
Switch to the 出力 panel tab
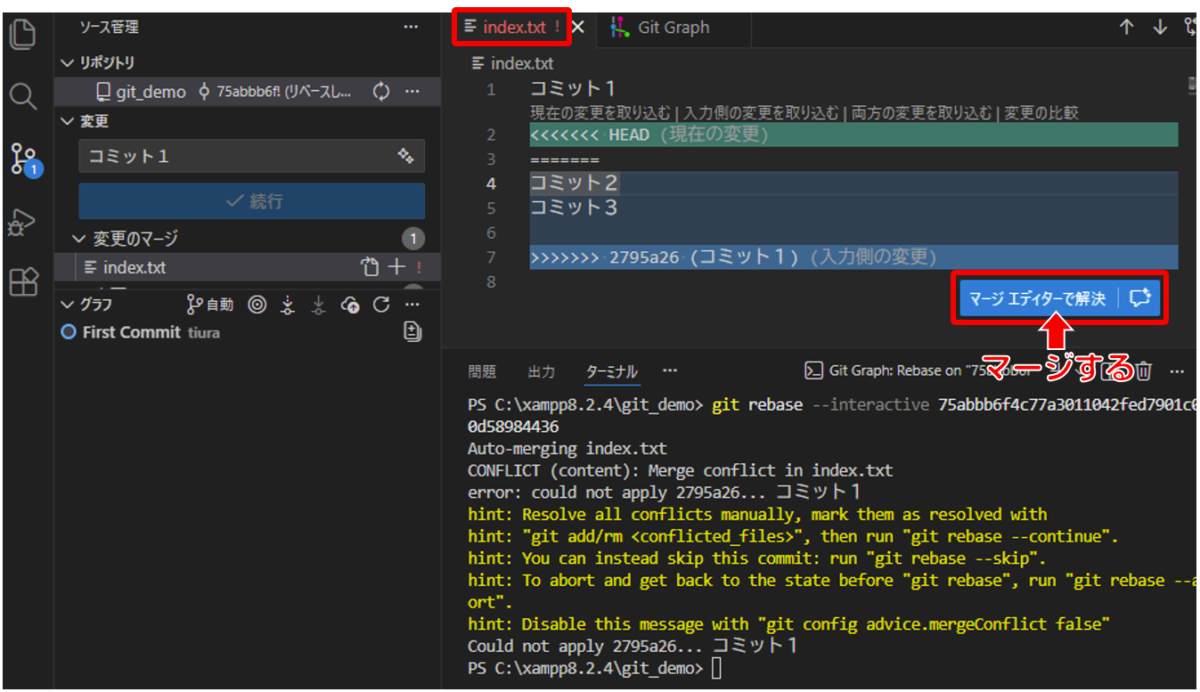pos(541,372)
